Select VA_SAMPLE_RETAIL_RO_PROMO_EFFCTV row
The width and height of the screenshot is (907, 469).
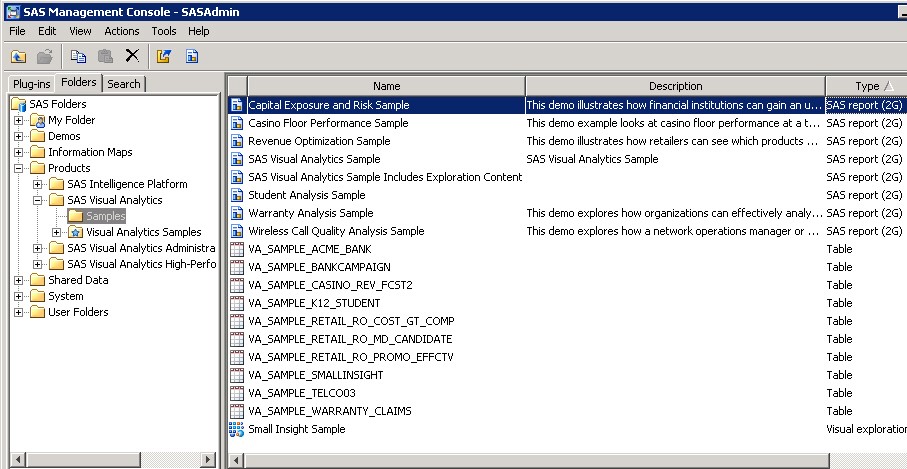click(x=567, y=357)
